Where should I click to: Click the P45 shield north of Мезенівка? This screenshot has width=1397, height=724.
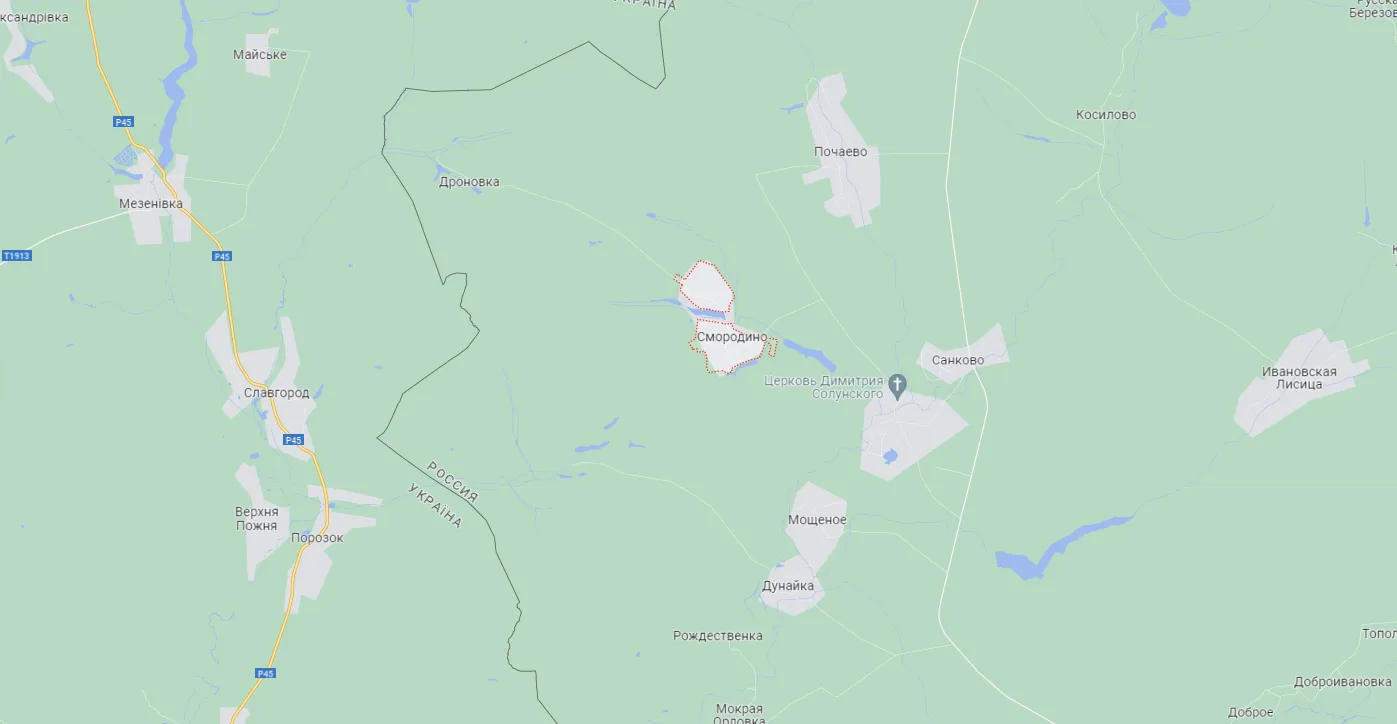123,122
